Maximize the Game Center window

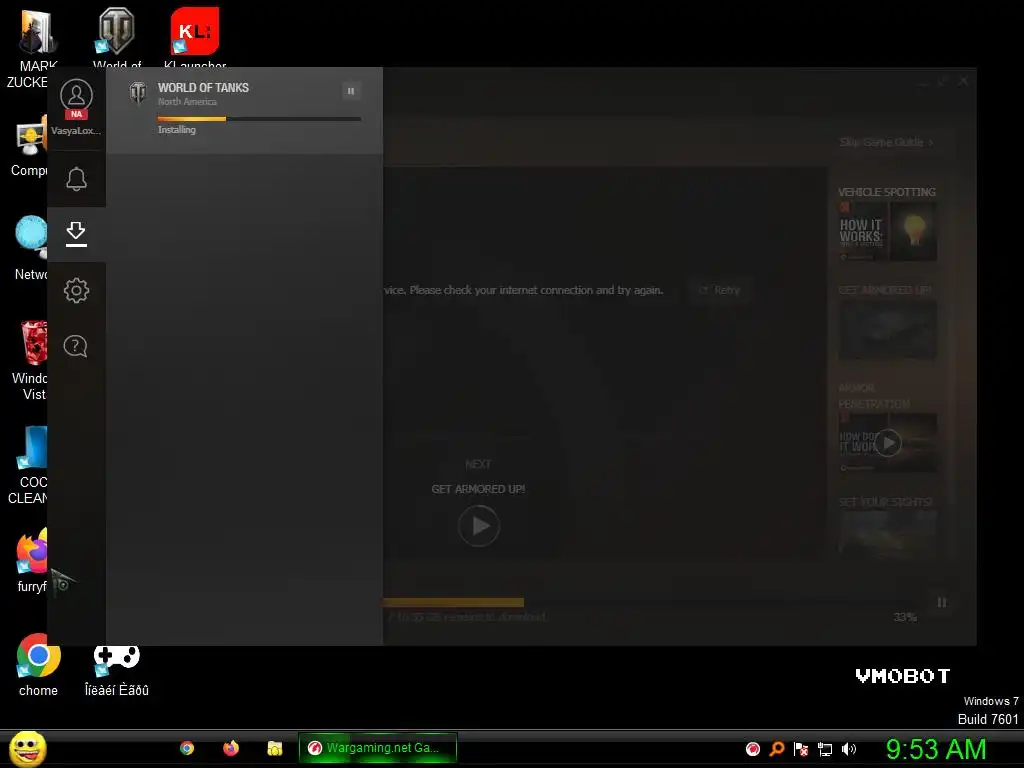tap(942, 81)
